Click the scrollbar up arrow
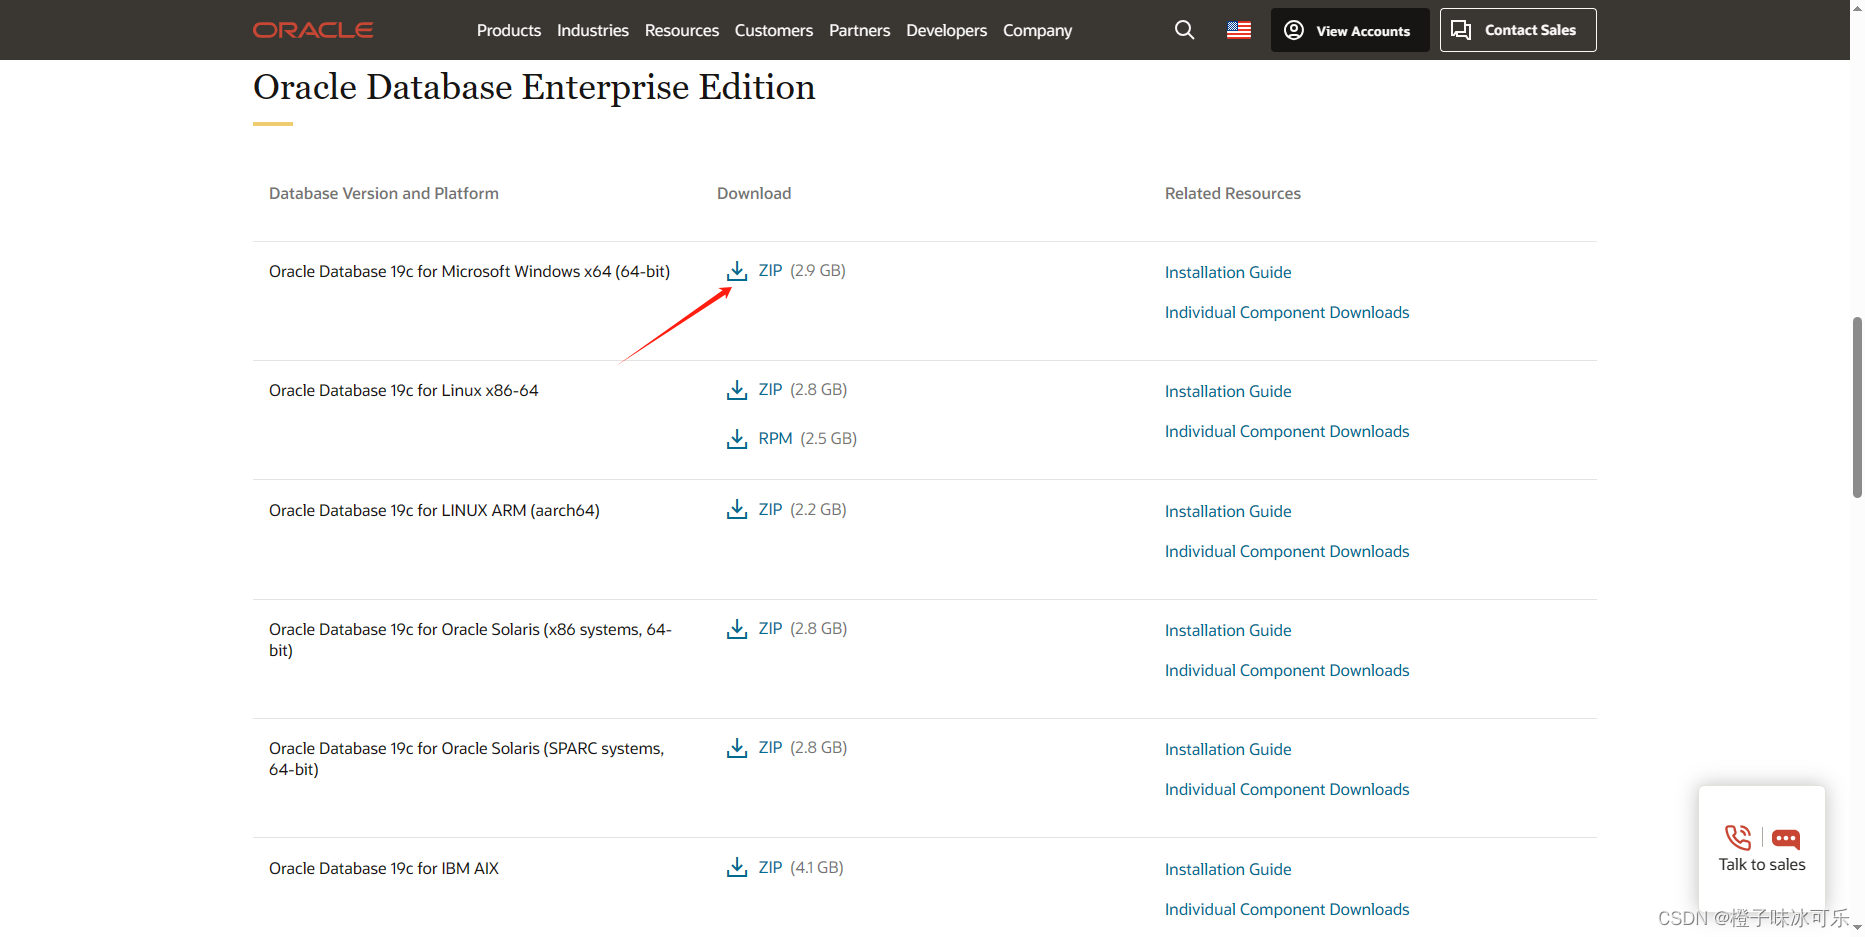The width and height of the screenshot is (1865, 937). [1857, 7]
